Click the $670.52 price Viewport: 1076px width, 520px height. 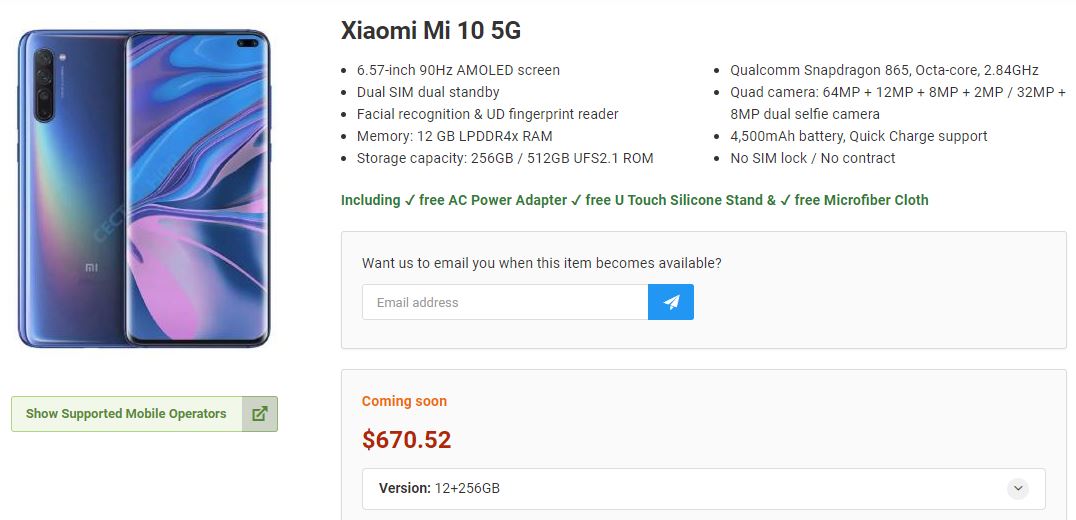click(406, 440)
